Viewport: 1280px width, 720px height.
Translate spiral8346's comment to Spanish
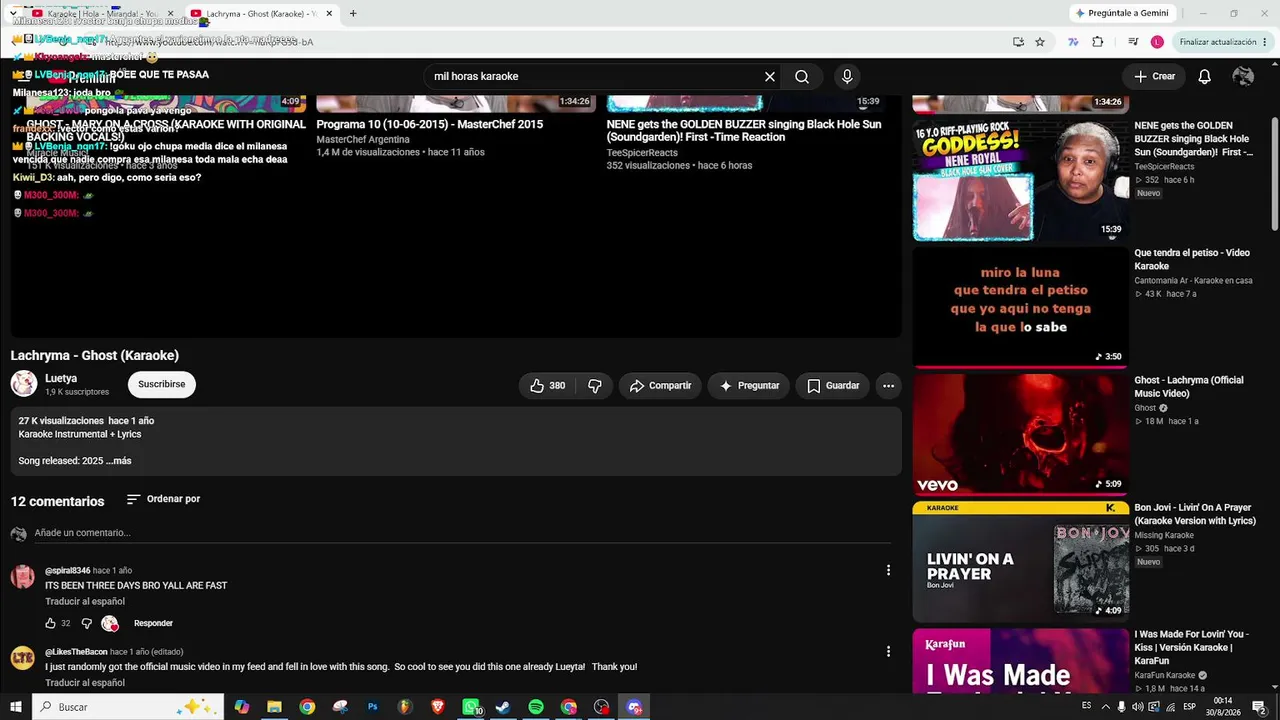[x=85, y=602]
